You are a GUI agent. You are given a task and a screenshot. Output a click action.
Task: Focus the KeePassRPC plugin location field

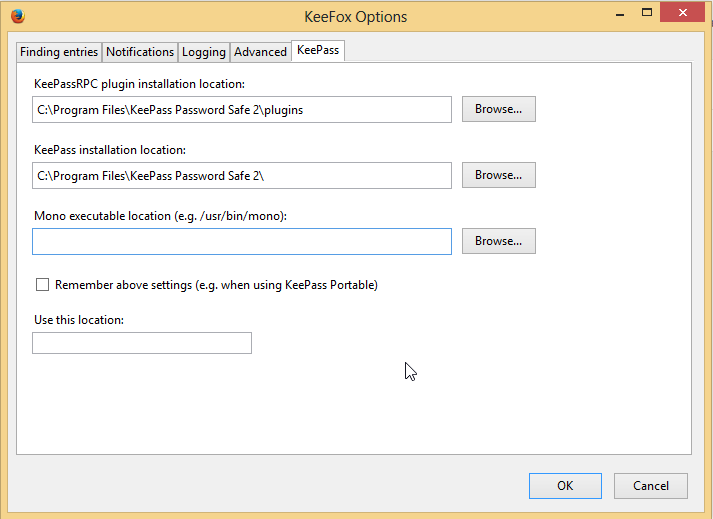[241, 110]
